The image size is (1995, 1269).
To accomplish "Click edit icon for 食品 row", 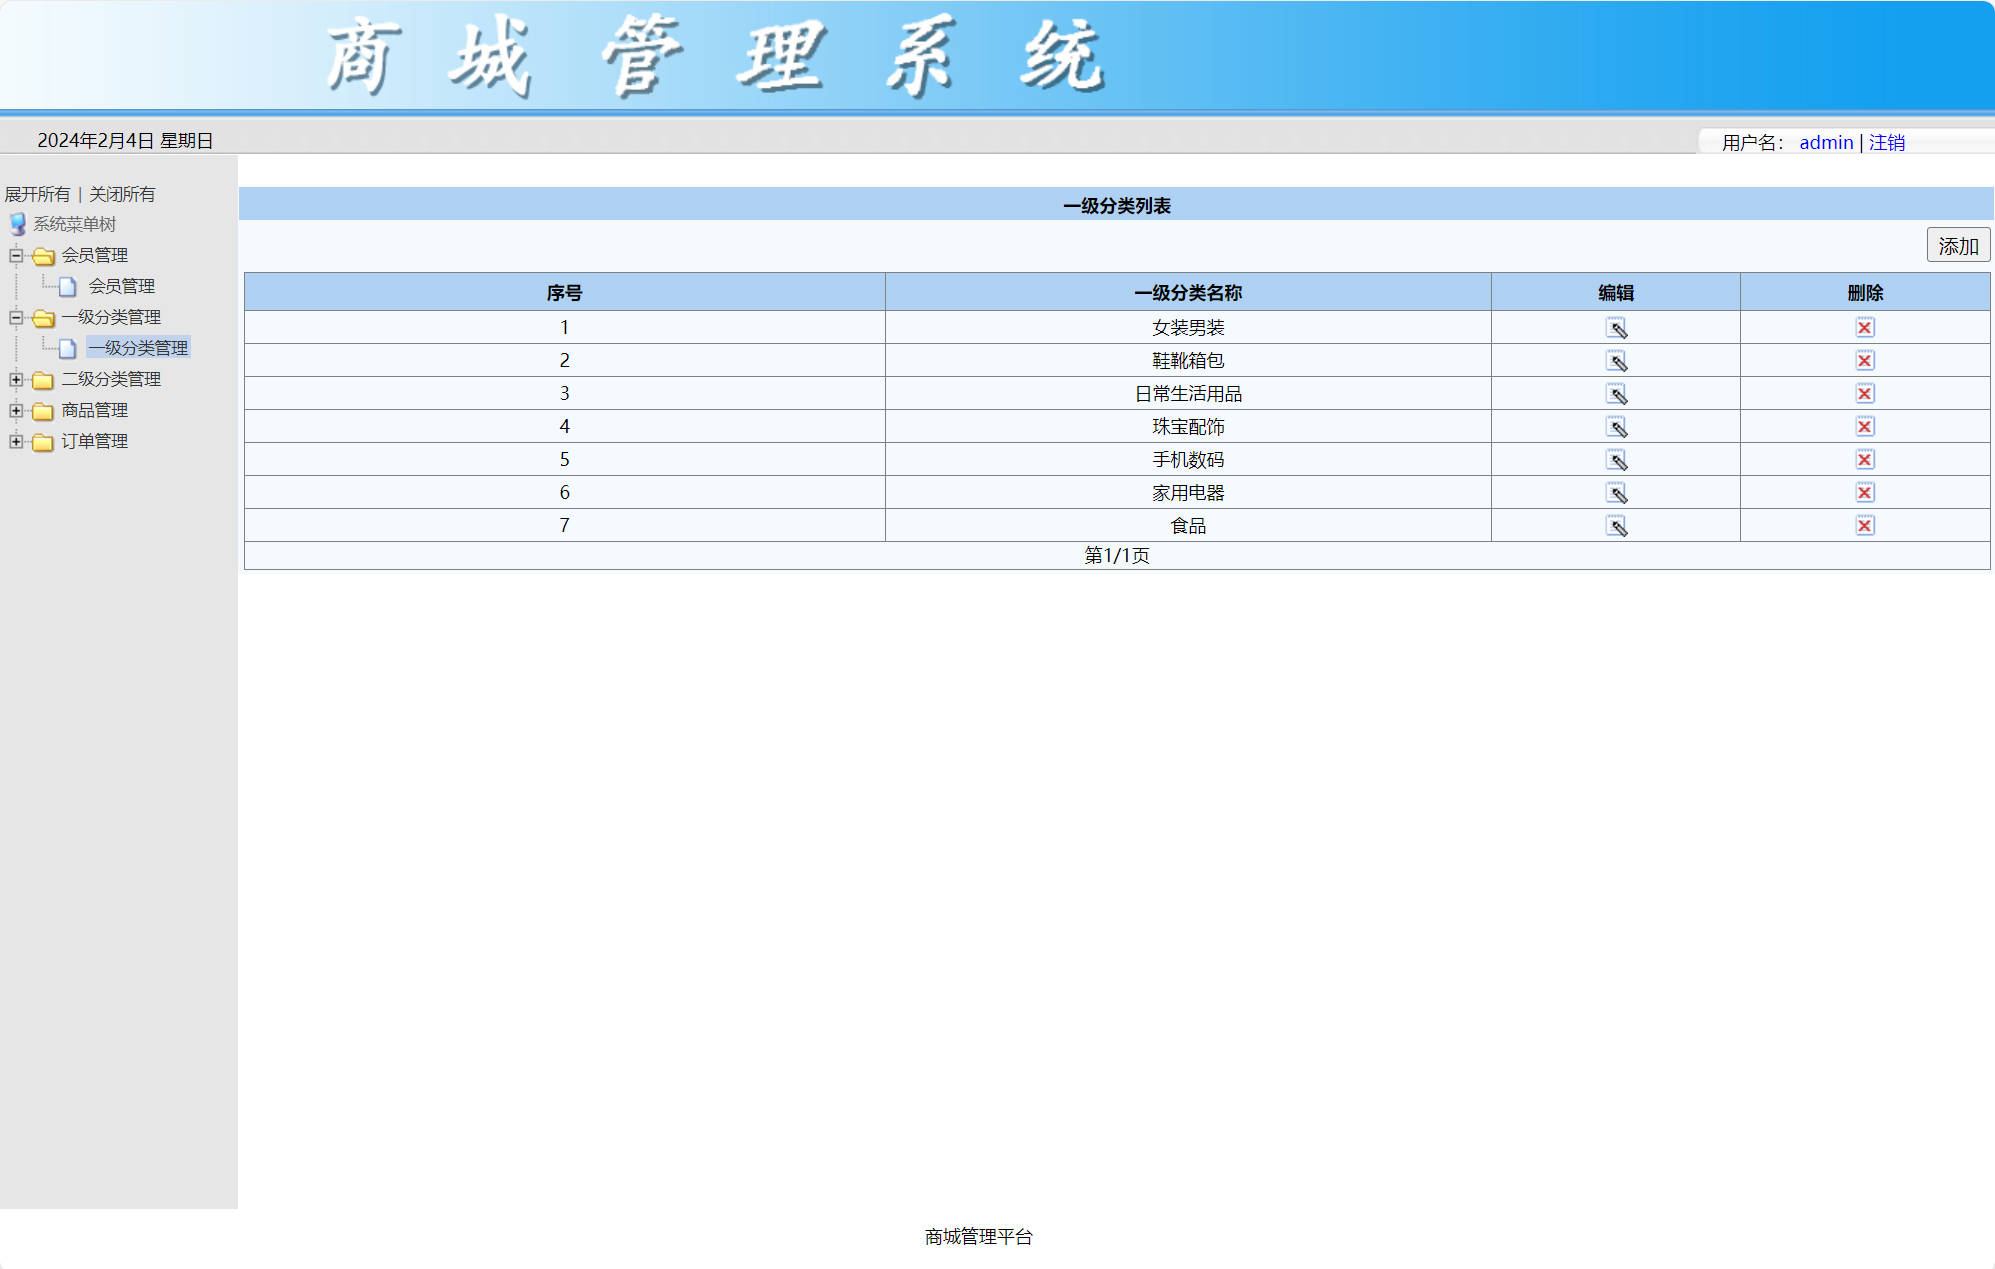I will (1616, 526).
